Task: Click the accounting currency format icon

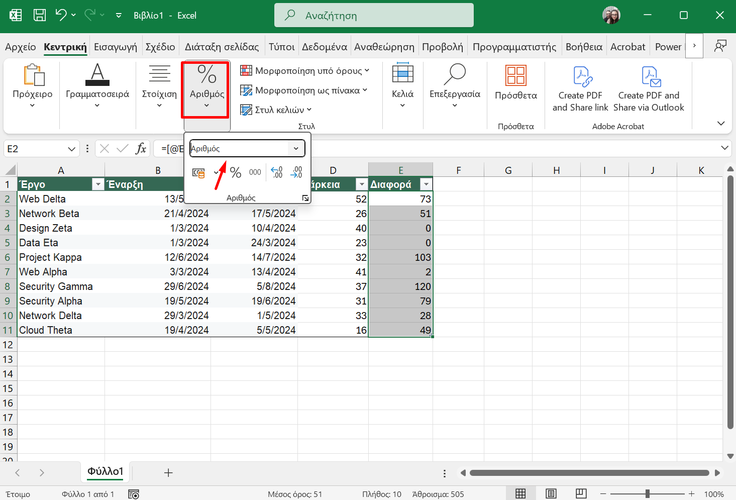Action: tap(199, 173)
